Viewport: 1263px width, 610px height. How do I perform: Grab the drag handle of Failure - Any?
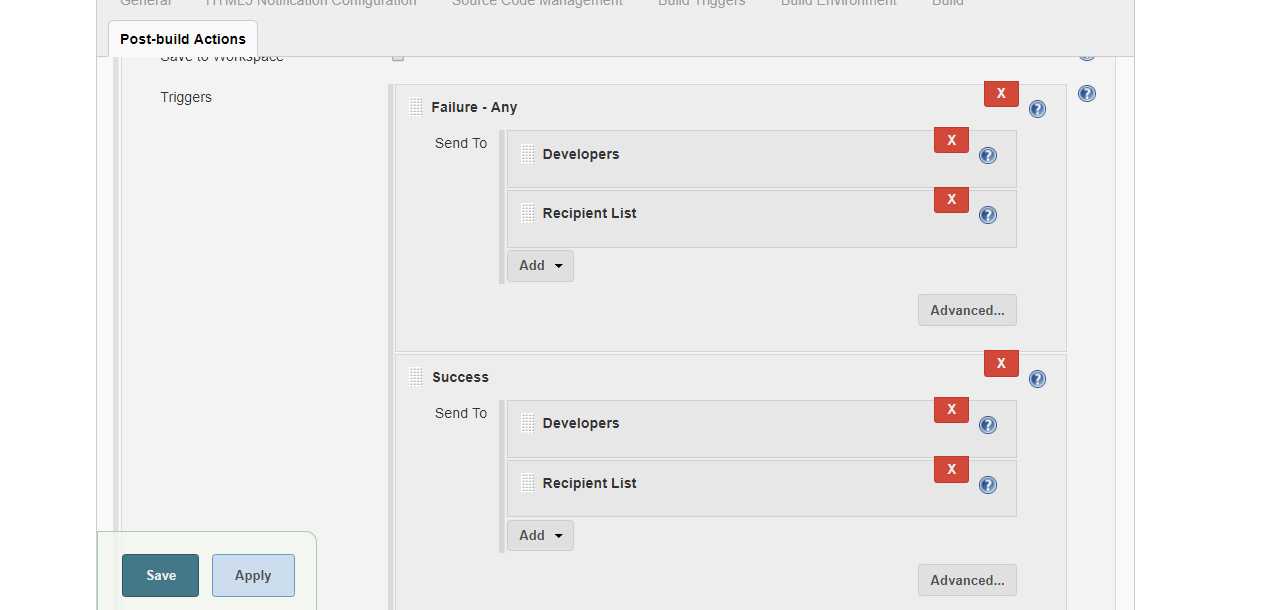416,107
